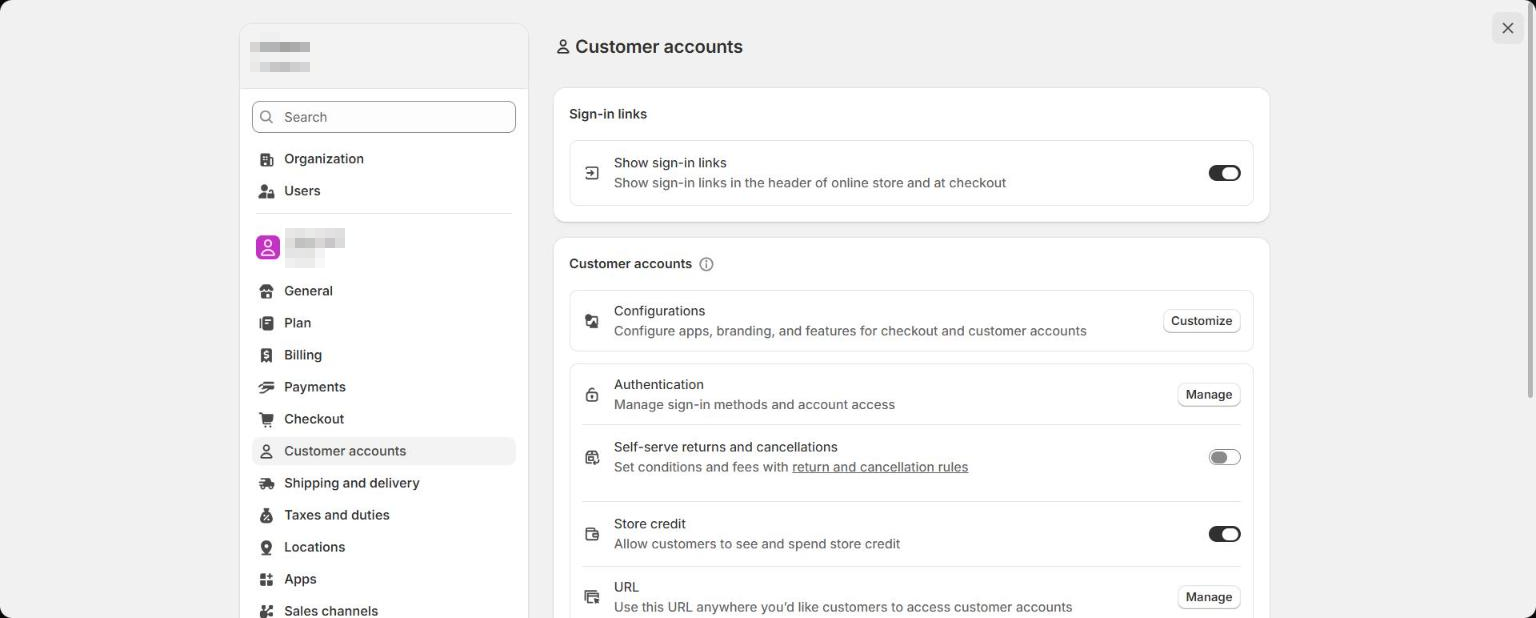This screenshot has height=618, width=1536.
Task: Click the Users people icon
Action: click(x=266, y=191)
